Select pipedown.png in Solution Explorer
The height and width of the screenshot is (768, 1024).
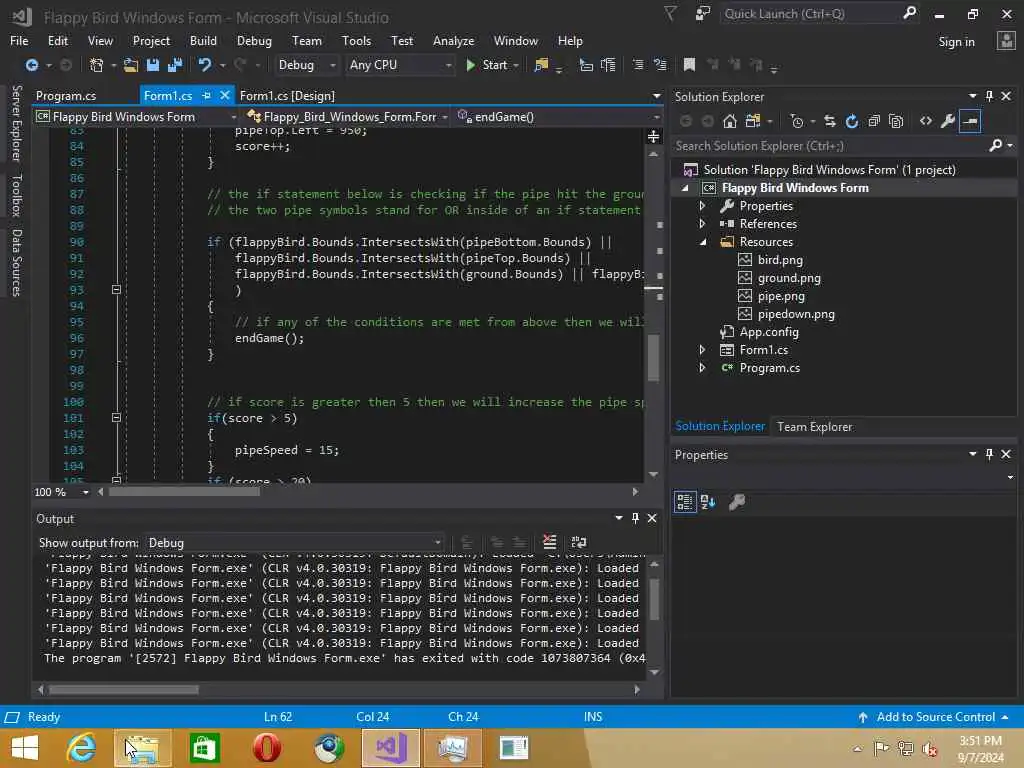(795, 314)
